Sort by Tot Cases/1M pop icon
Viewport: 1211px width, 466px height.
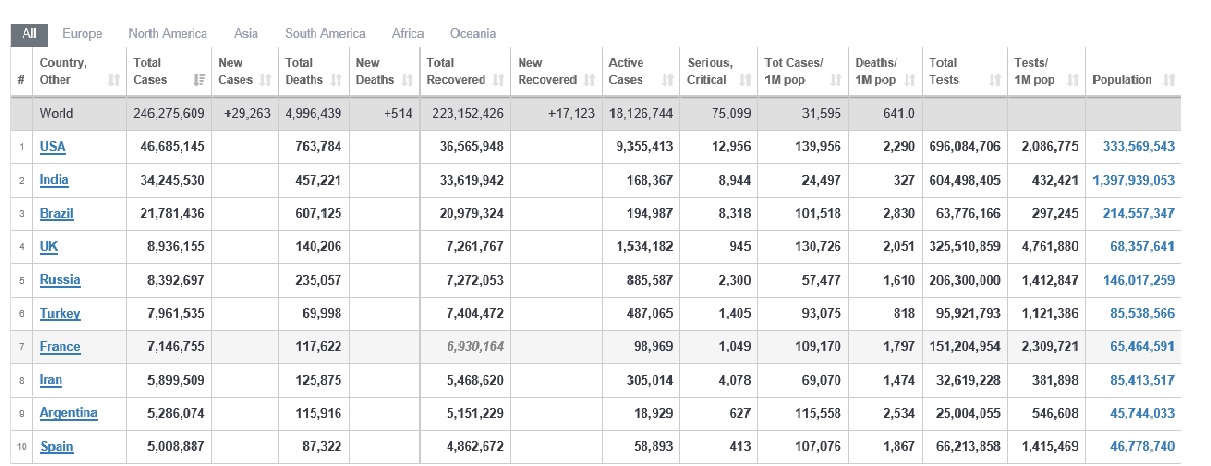tap(837, 80)
